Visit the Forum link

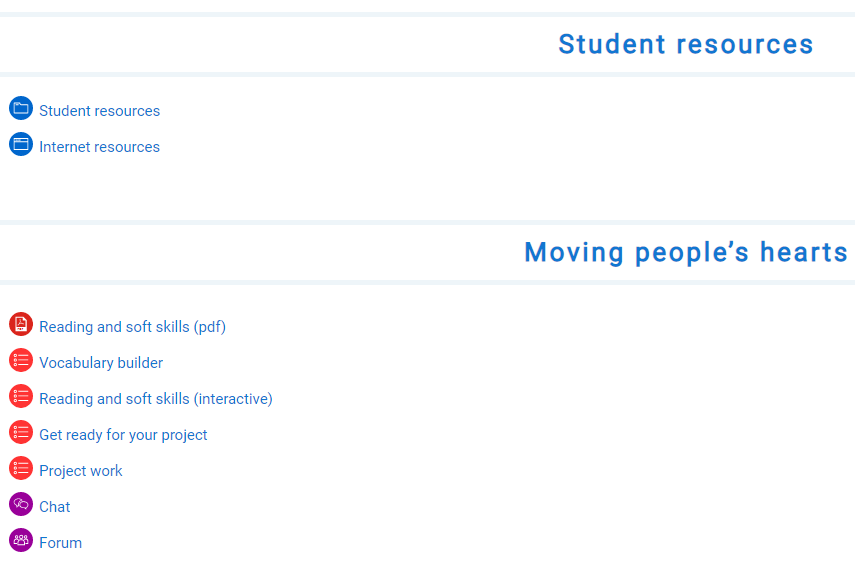pyautogui.click(x=60, y=543)
